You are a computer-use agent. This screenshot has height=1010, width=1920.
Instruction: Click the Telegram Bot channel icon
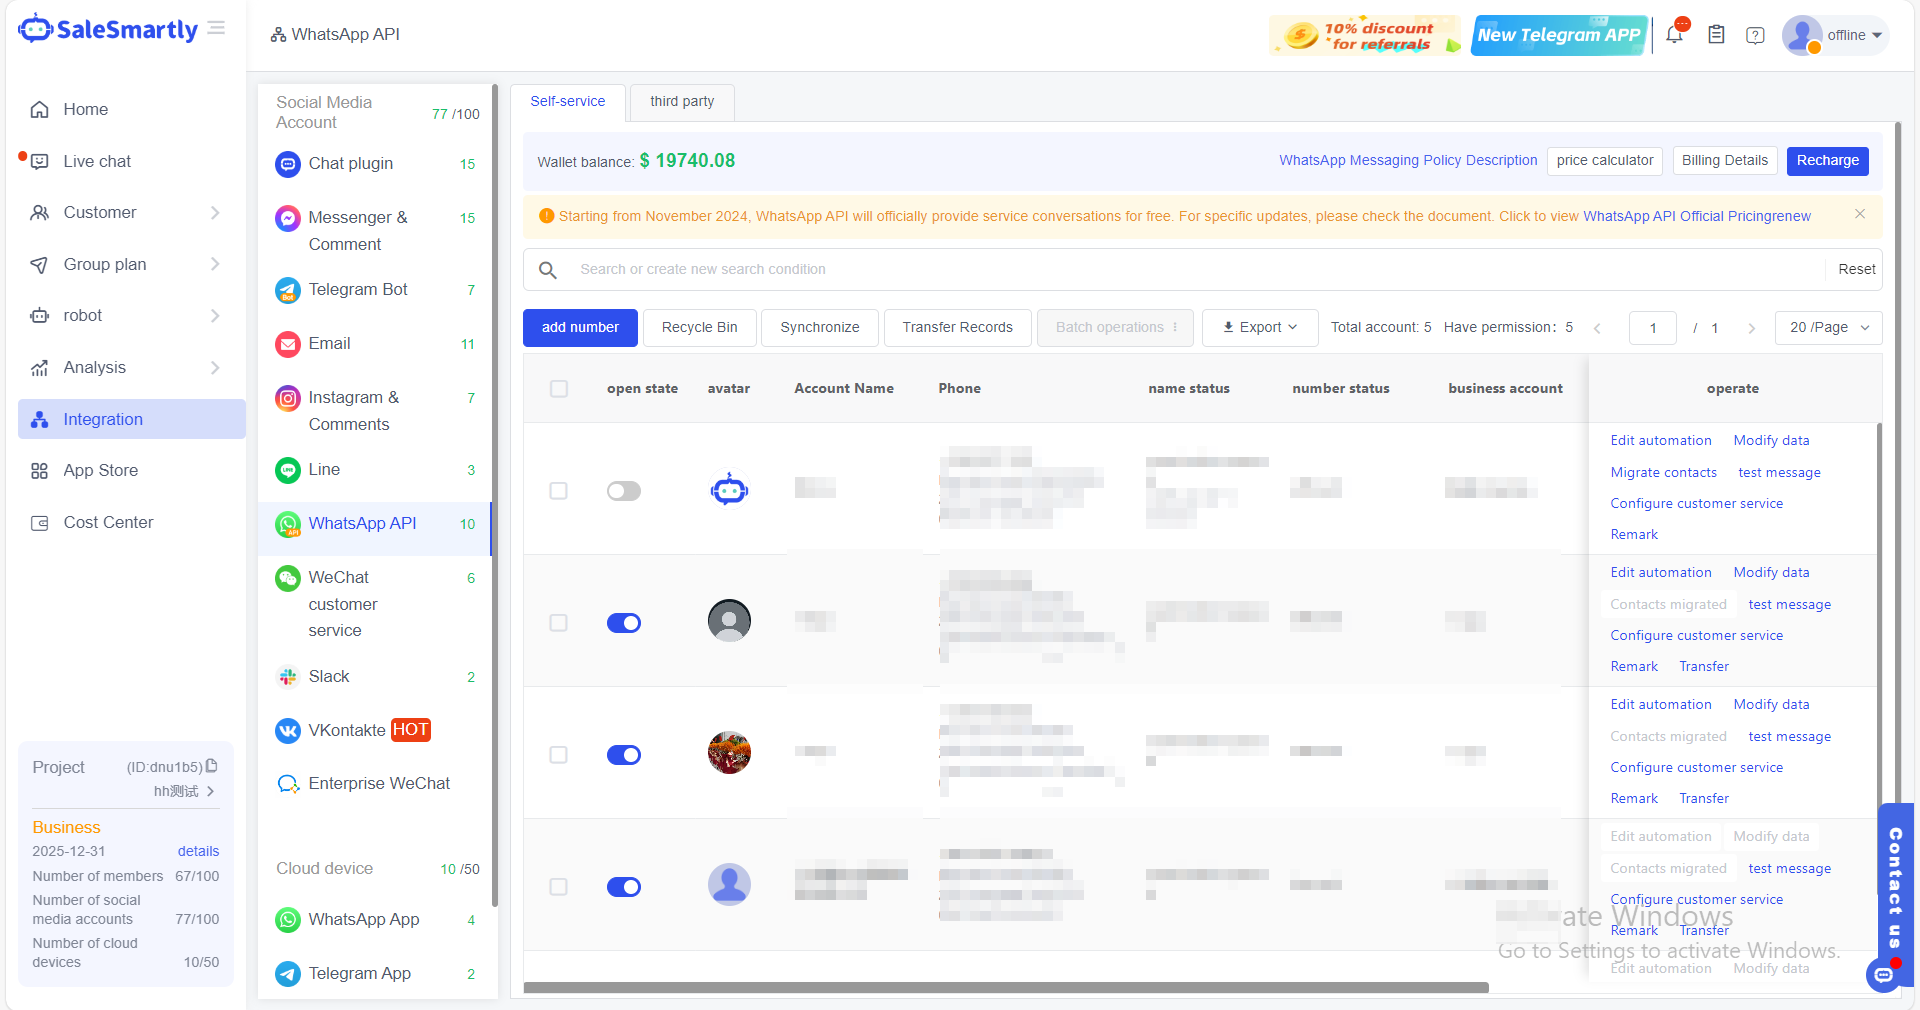pos(288,290)
